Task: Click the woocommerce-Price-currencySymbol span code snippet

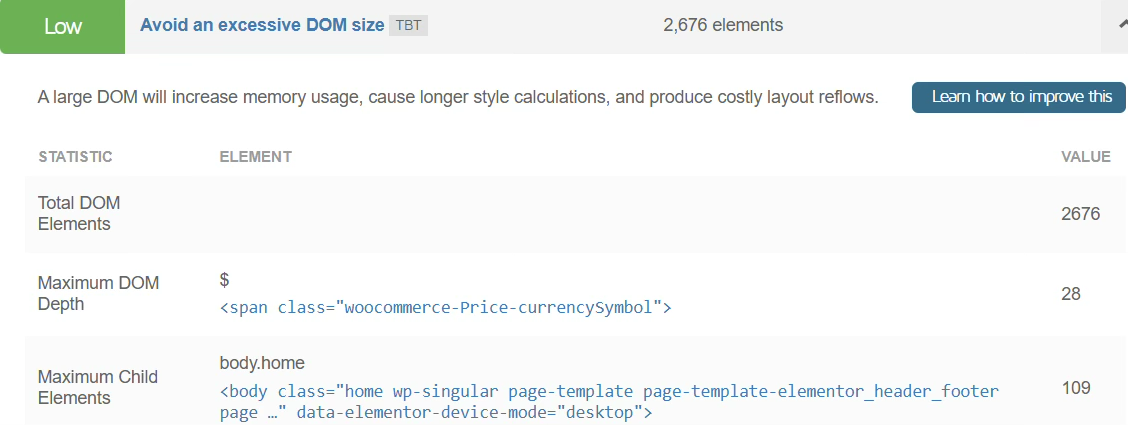Action: pos(445,308)
